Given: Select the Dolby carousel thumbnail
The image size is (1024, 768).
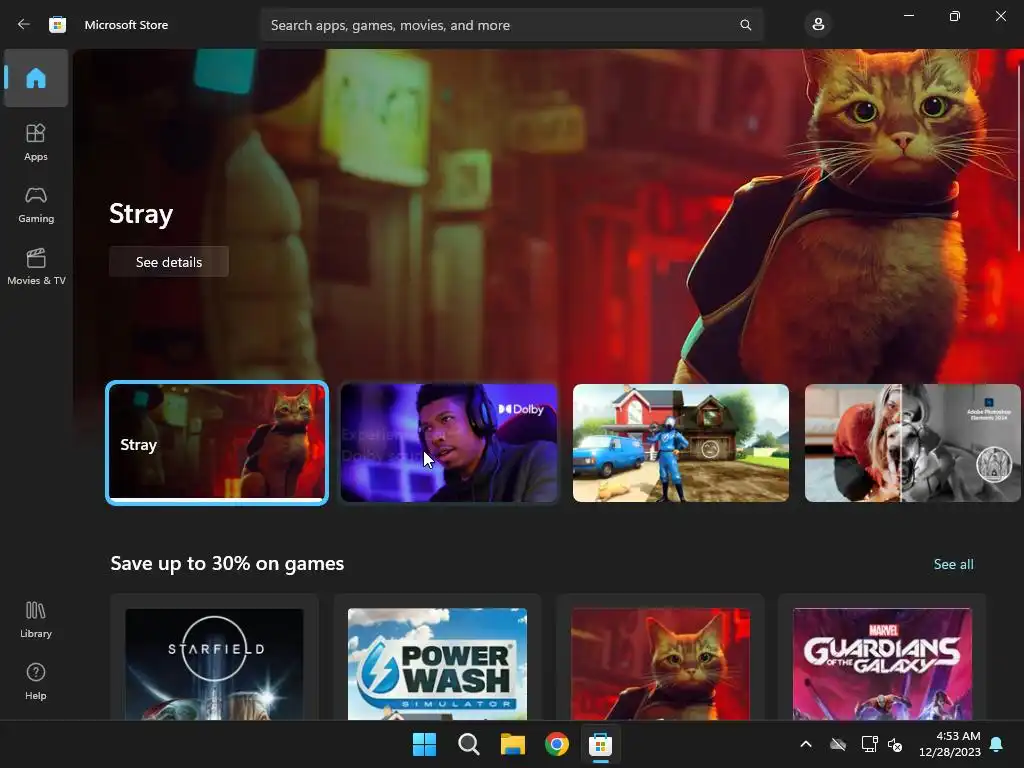Looking at the screenshot, I should pyautogui.click(x=449, y=443).
